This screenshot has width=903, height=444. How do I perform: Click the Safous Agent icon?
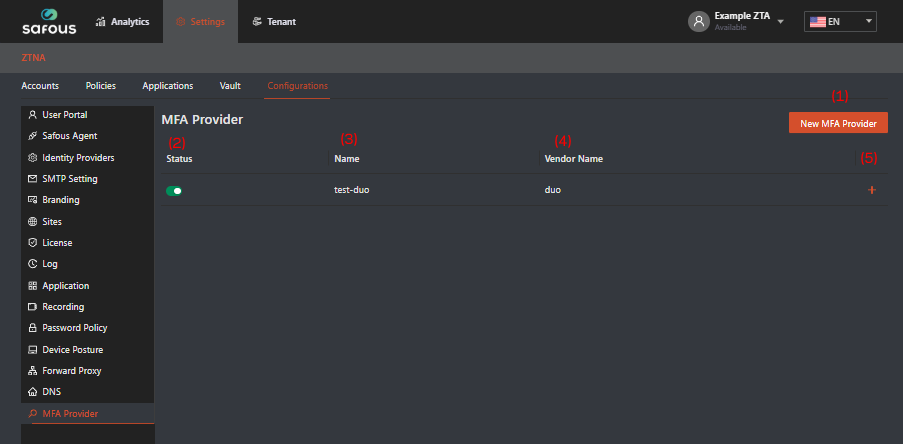click(x=33, y=136)
